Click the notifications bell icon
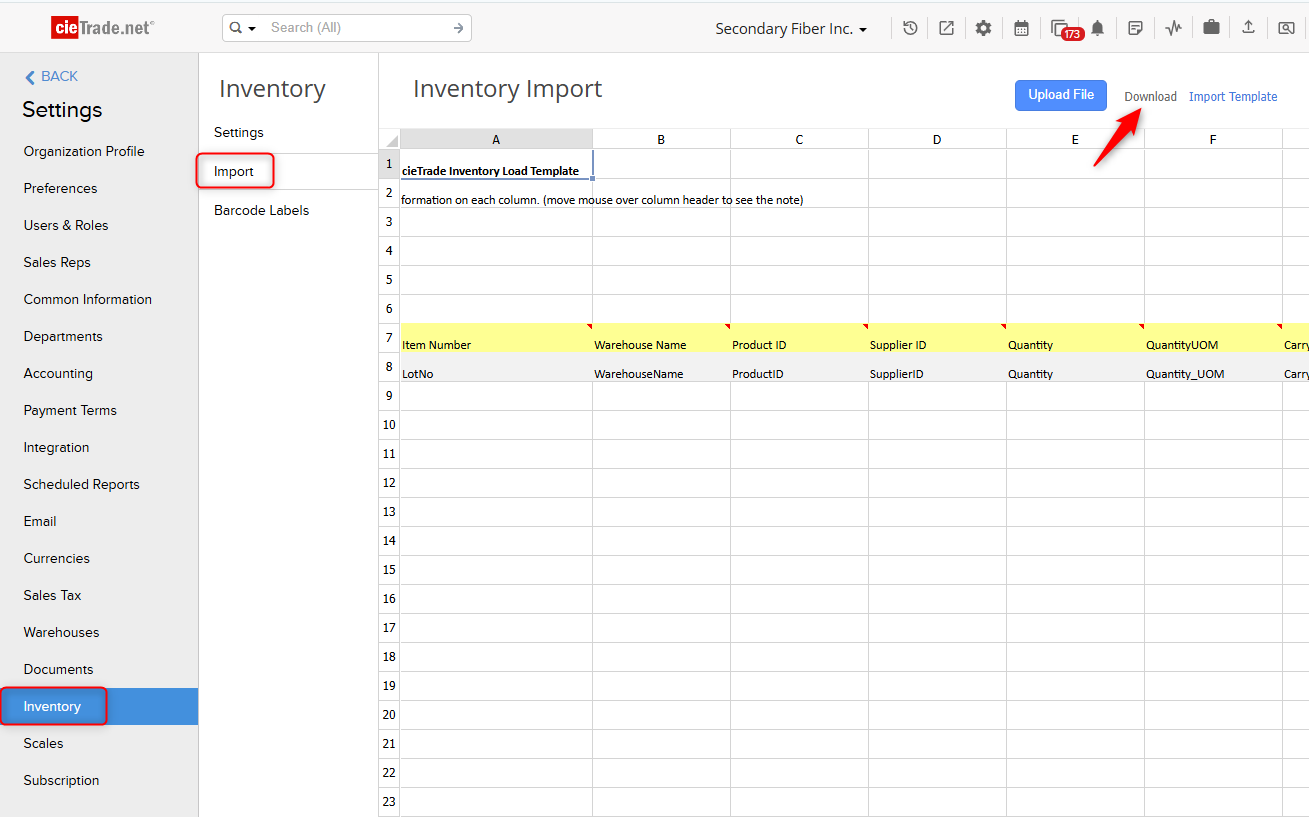 click(1098, 28)
